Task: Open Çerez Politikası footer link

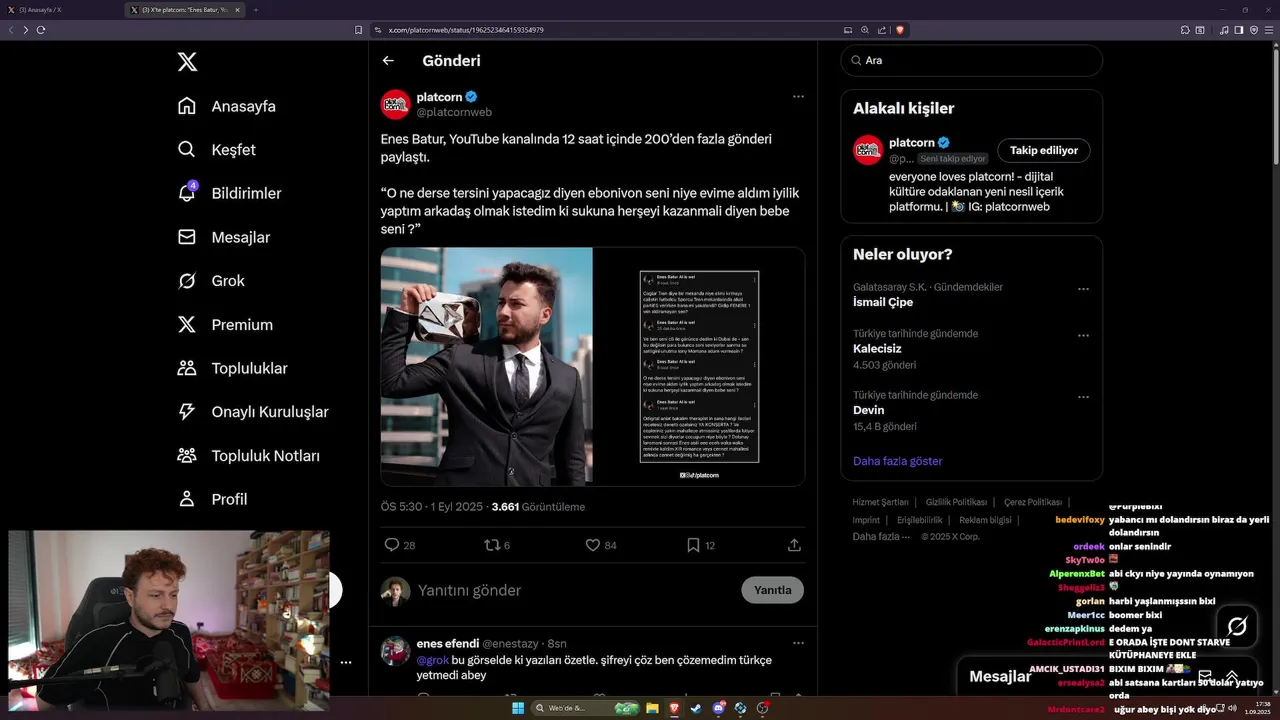Action: pyautogui.click(x=1033, y=502)
